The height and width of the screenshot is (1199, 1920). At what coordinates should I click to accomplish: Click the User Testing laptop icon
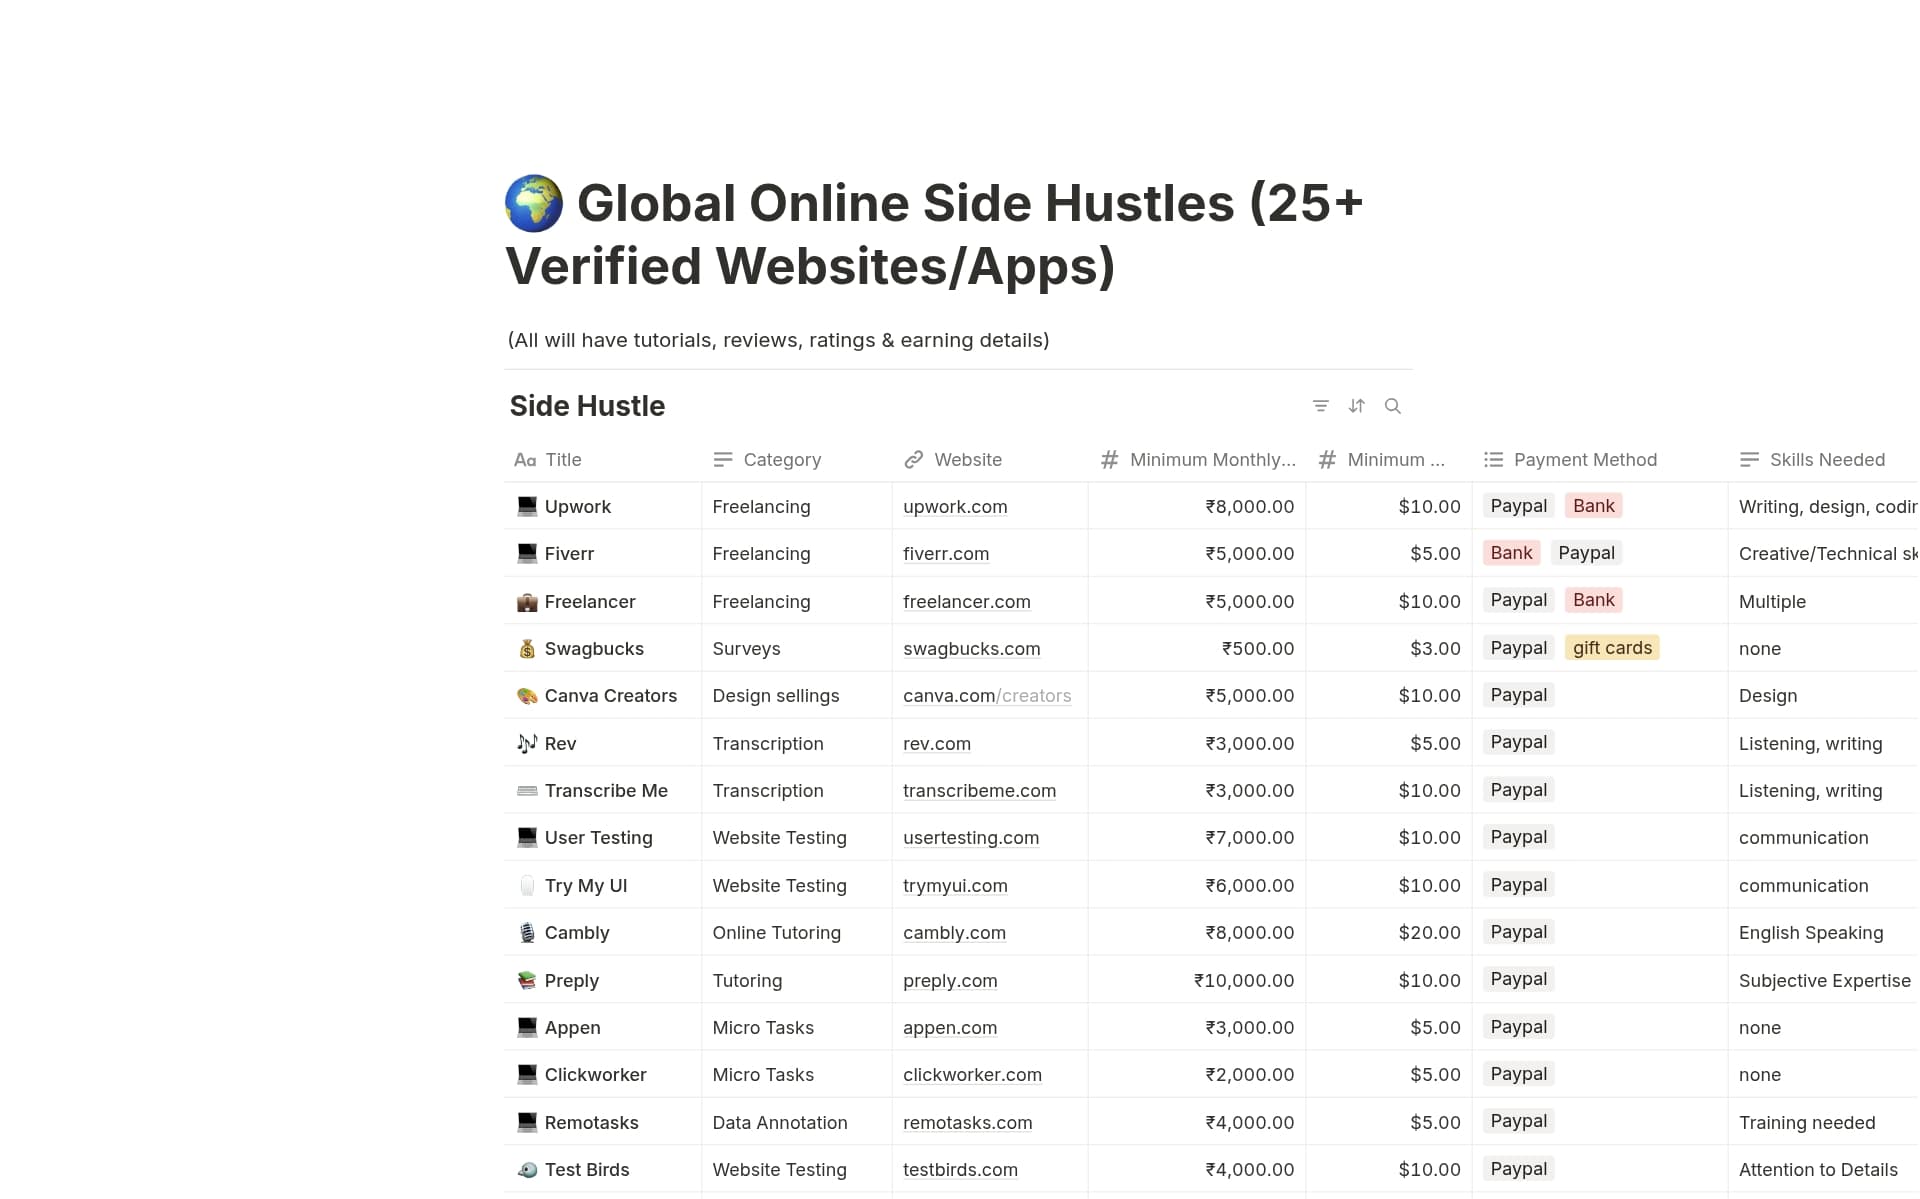click(527, 837)
